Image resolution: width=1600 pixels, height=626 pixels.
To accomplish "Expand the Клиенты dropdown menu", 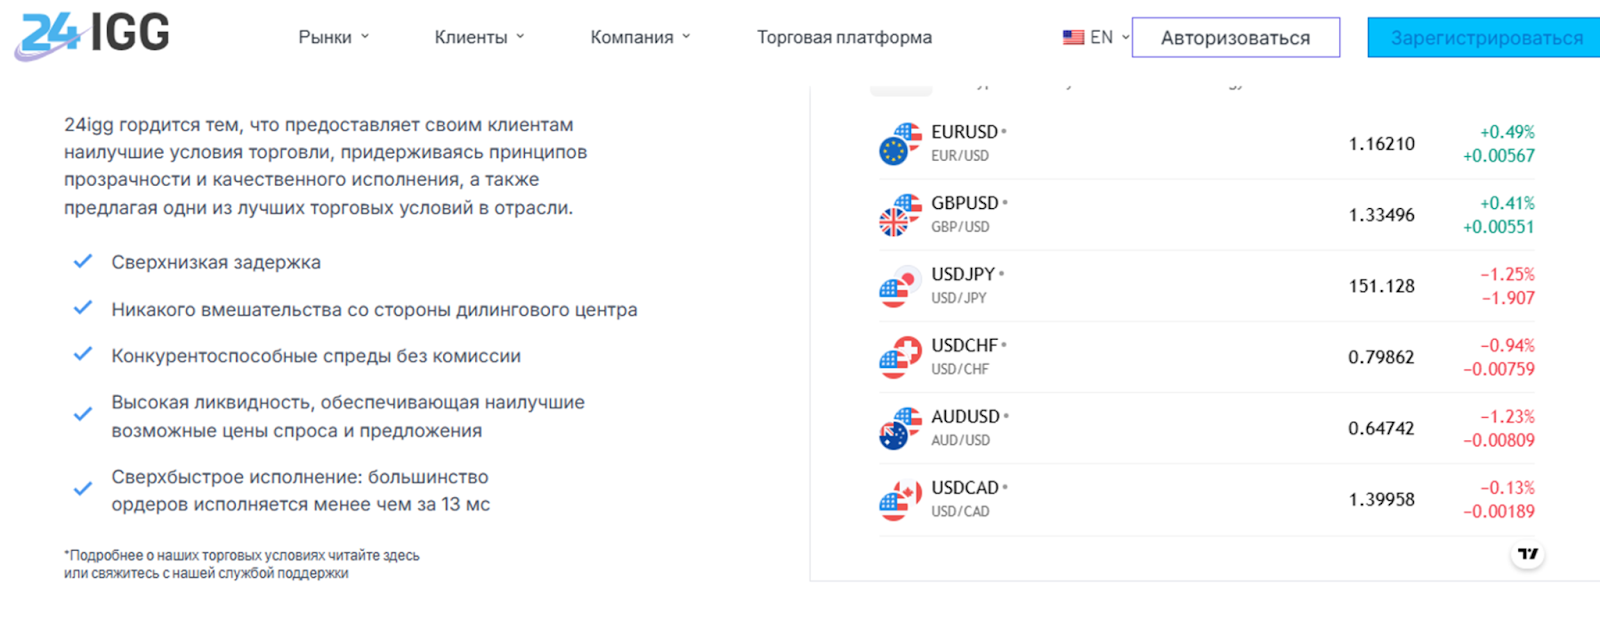I will (x=479, y=37).
